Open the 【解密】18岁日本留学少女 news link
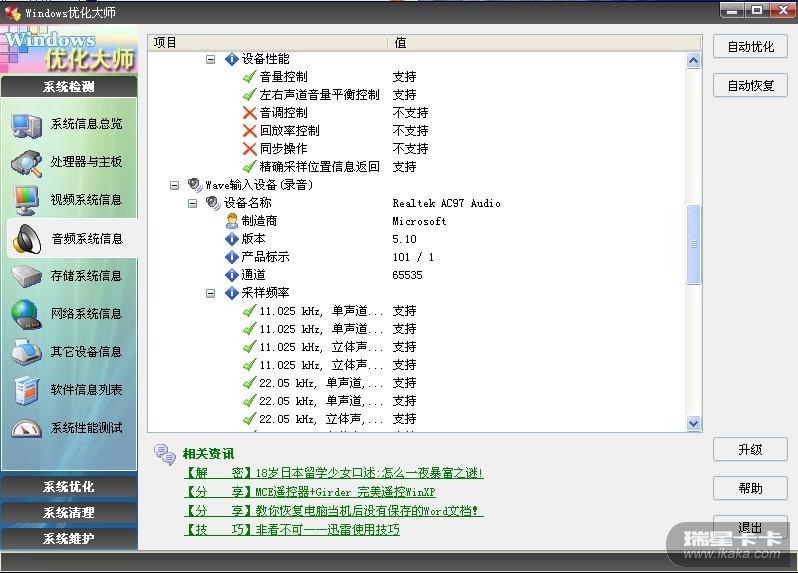 coord(333,473)
